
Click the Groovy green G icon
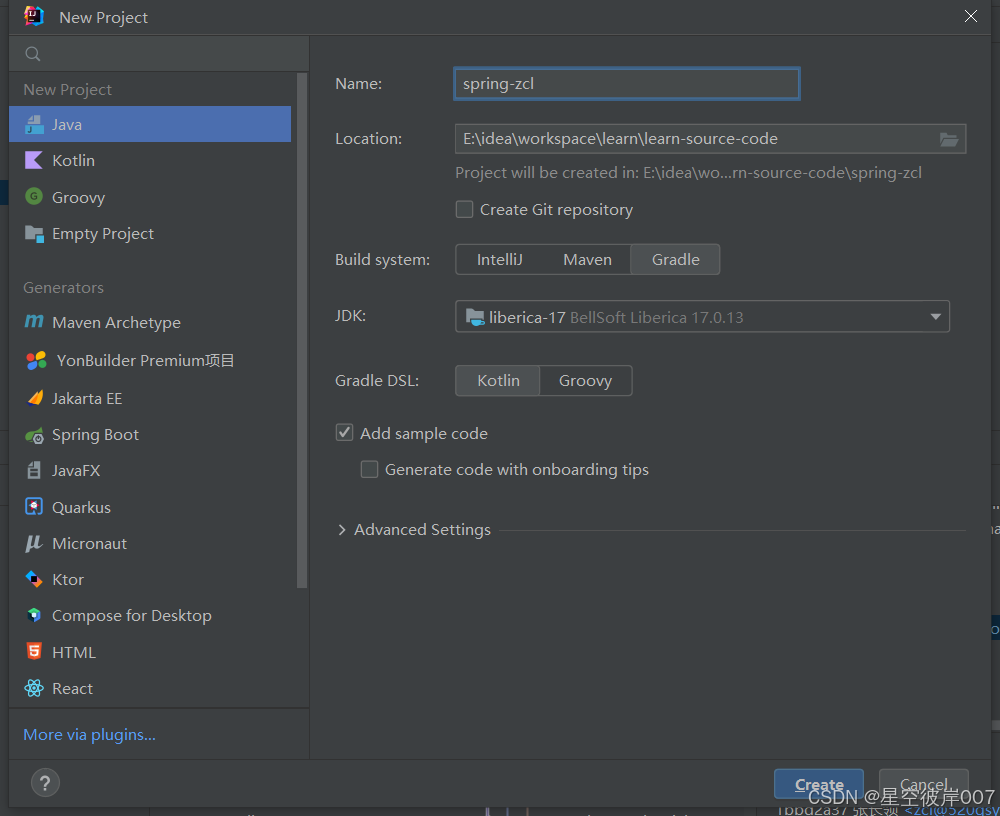[x=34, y=197]
